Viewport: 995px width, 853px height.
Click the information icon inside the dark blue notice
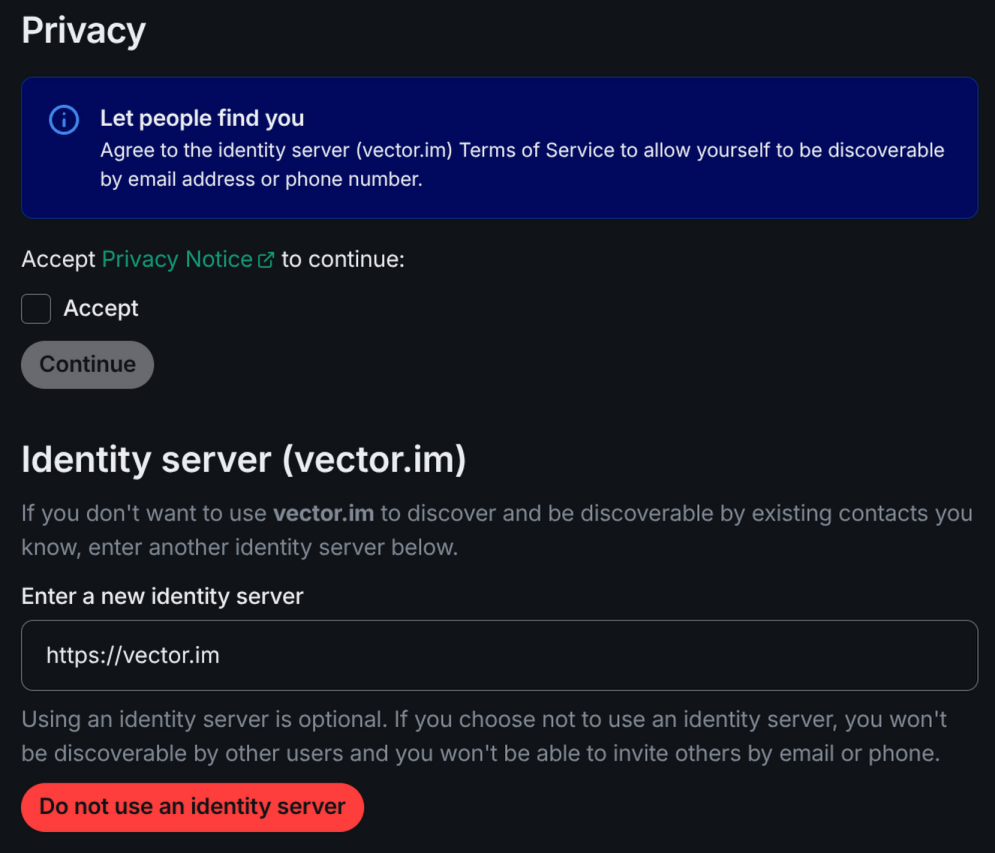[x=62, y=119]
